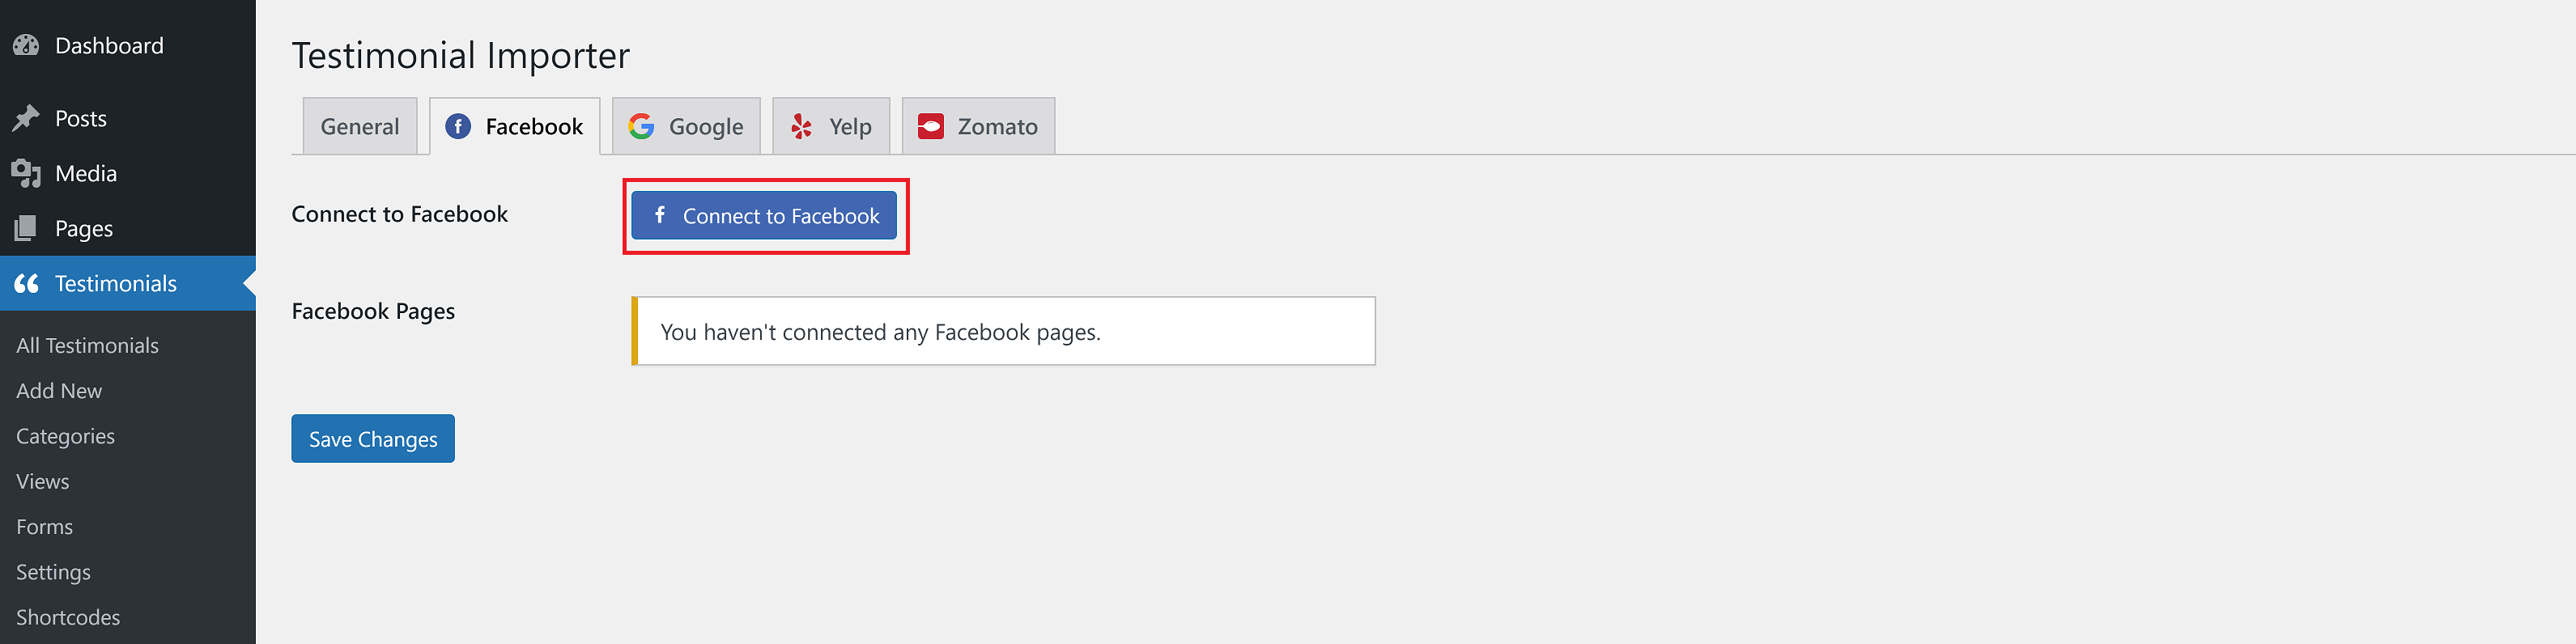Go to Views in sidebar
The width and height of the screenshot is (2576, 644).
43,482
